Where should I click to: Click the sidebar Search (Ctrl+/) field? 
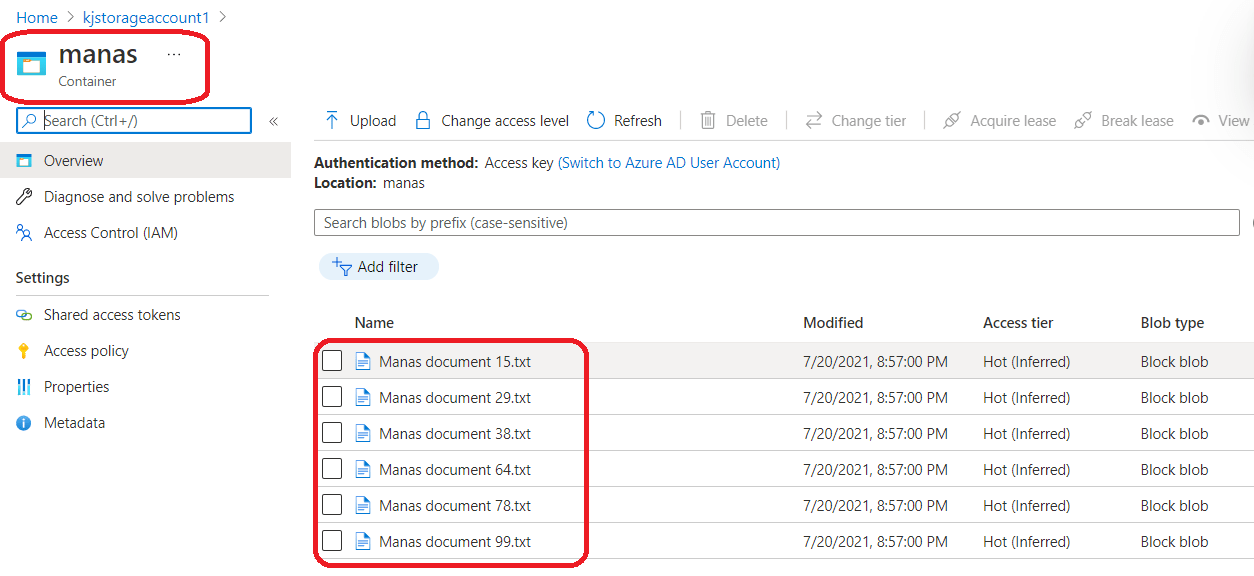[134, 120]
